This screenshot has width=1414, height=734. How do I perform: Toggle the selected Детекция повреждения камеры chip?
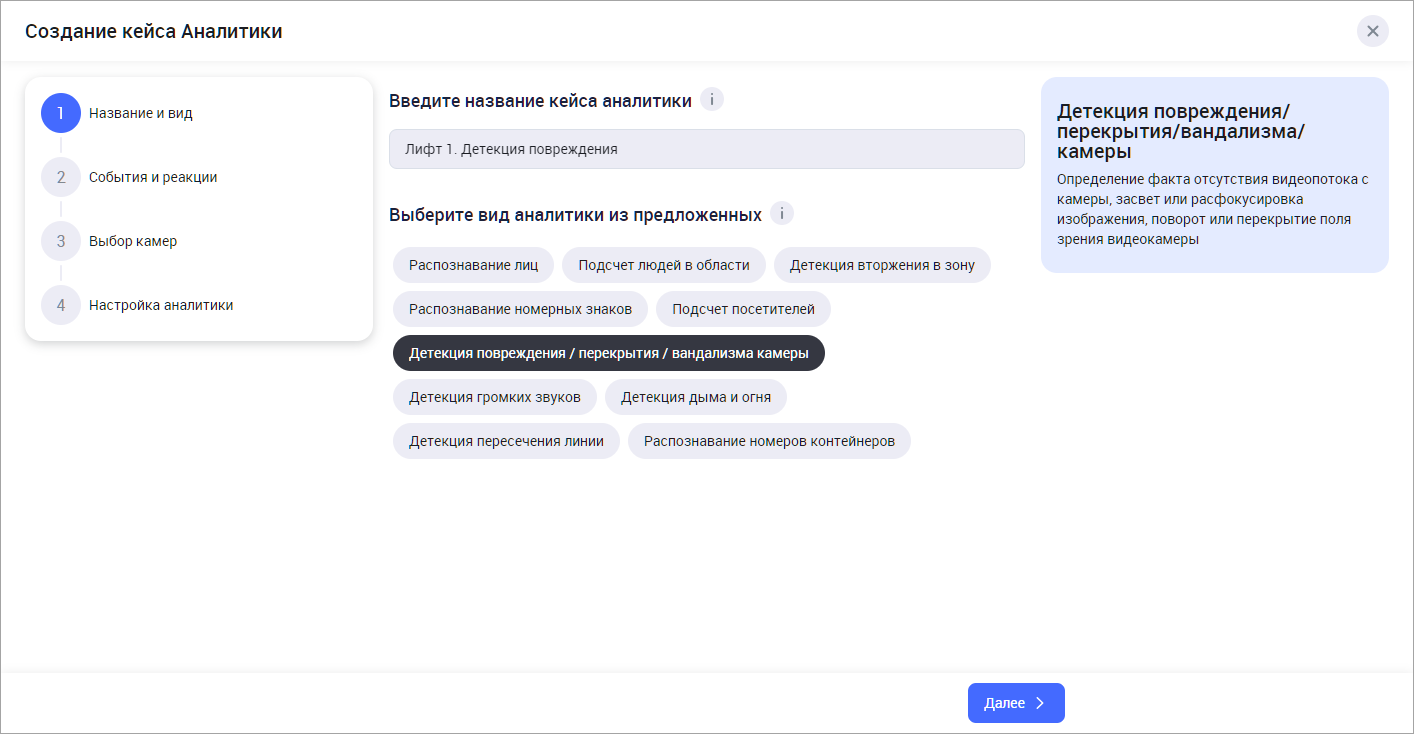click(608, 353)
